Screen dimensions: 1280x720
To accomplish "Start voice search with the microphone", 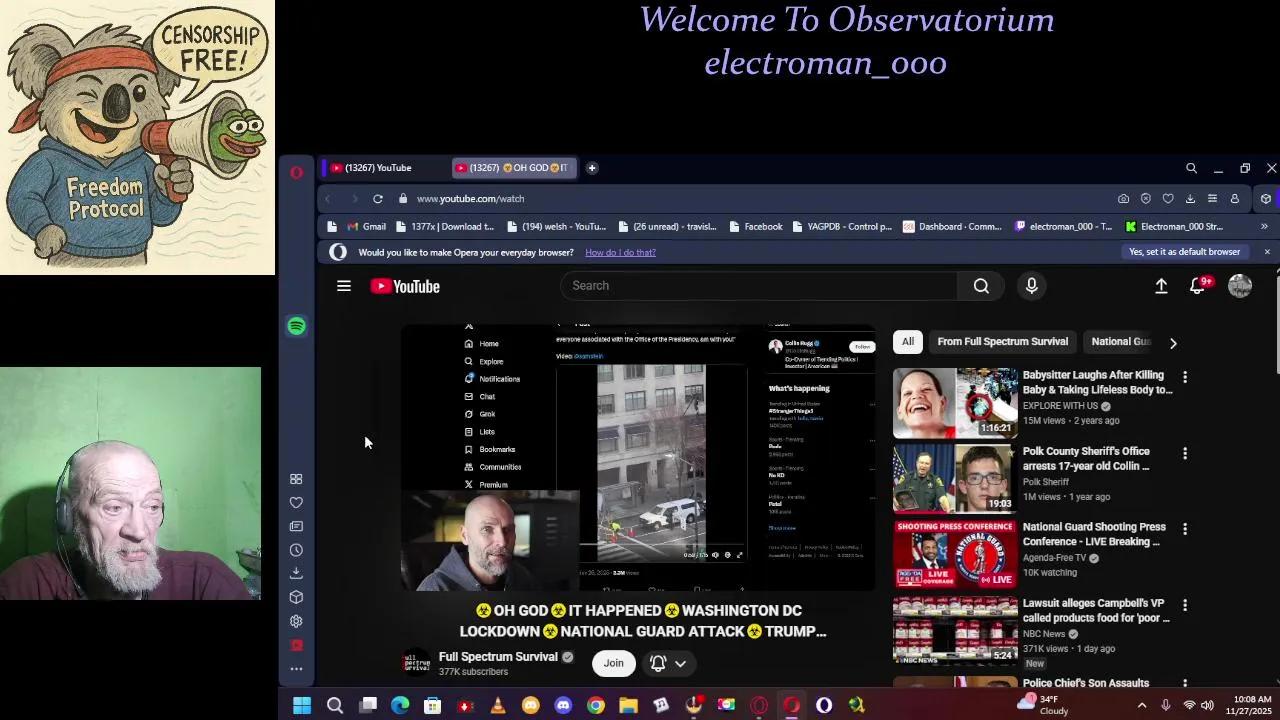I will (x=1032, y=286).
